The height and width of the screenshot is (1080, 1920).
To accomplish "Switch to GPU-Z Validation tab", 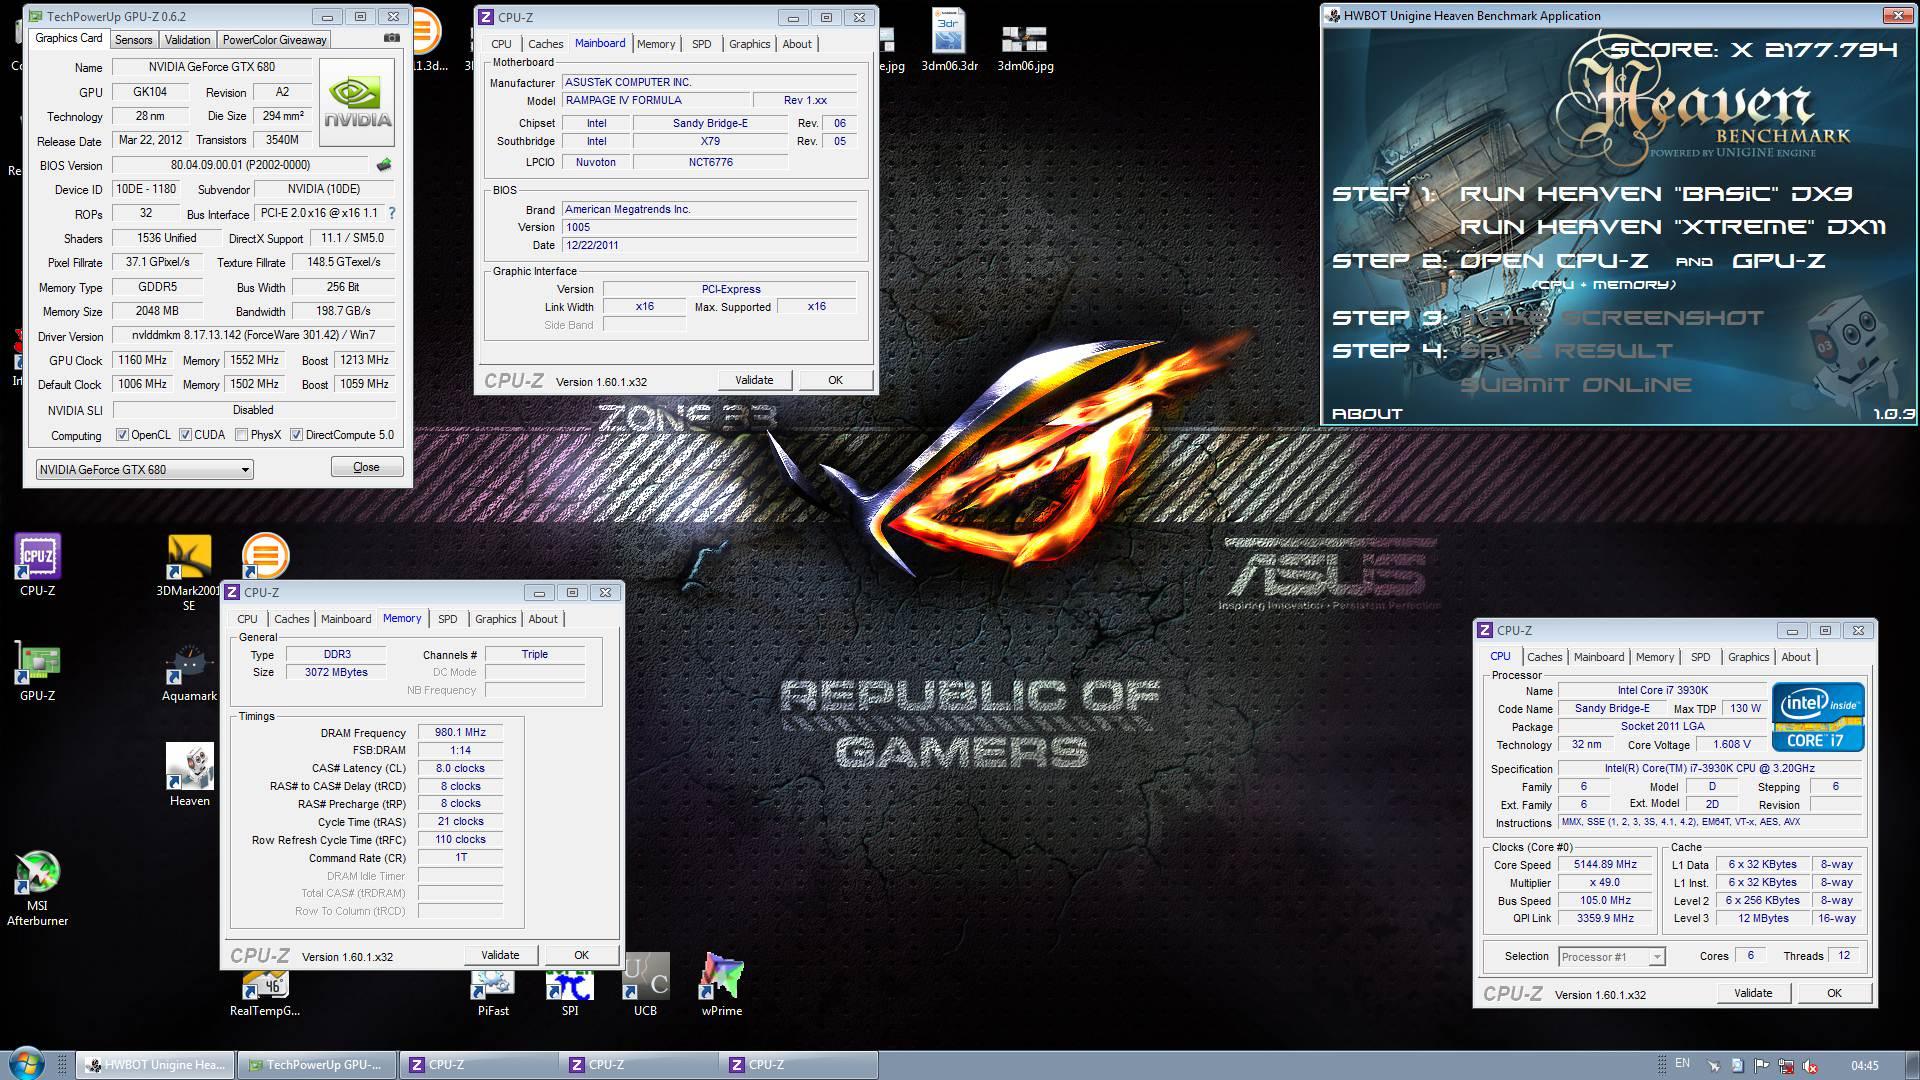I will [187, 40].
